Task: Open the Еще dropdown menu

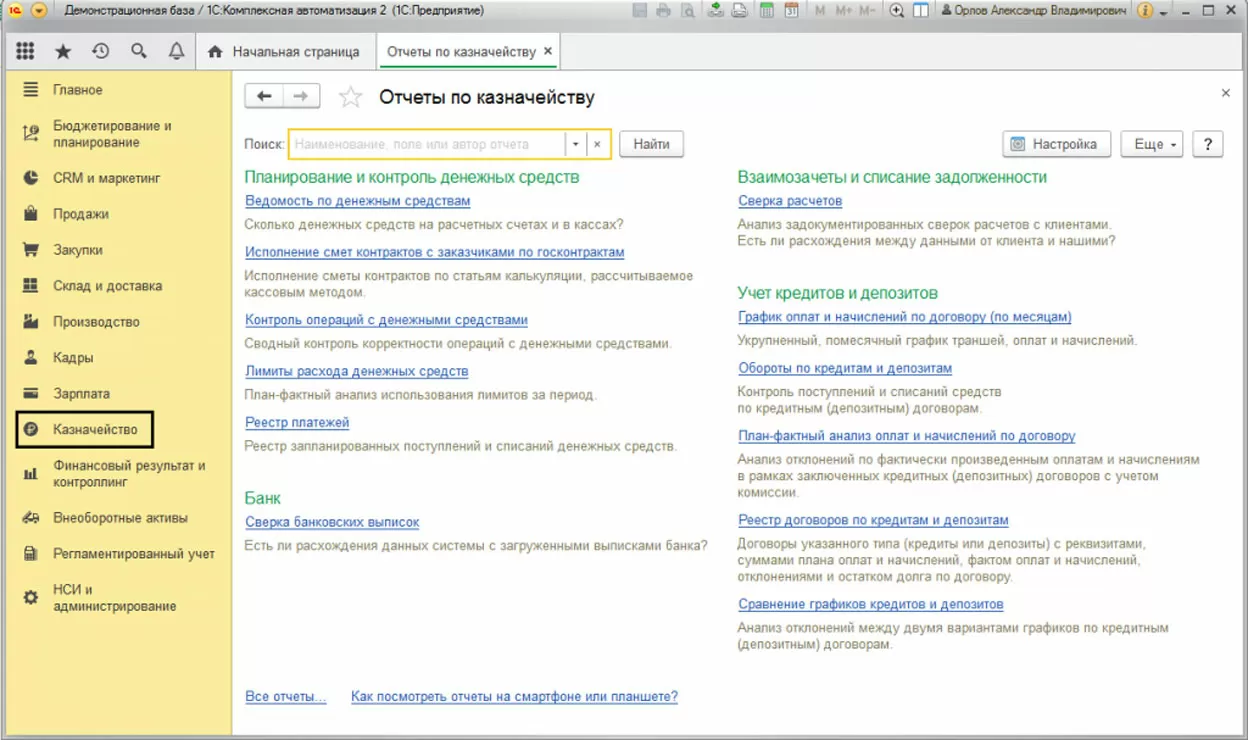Action: 1152,144
